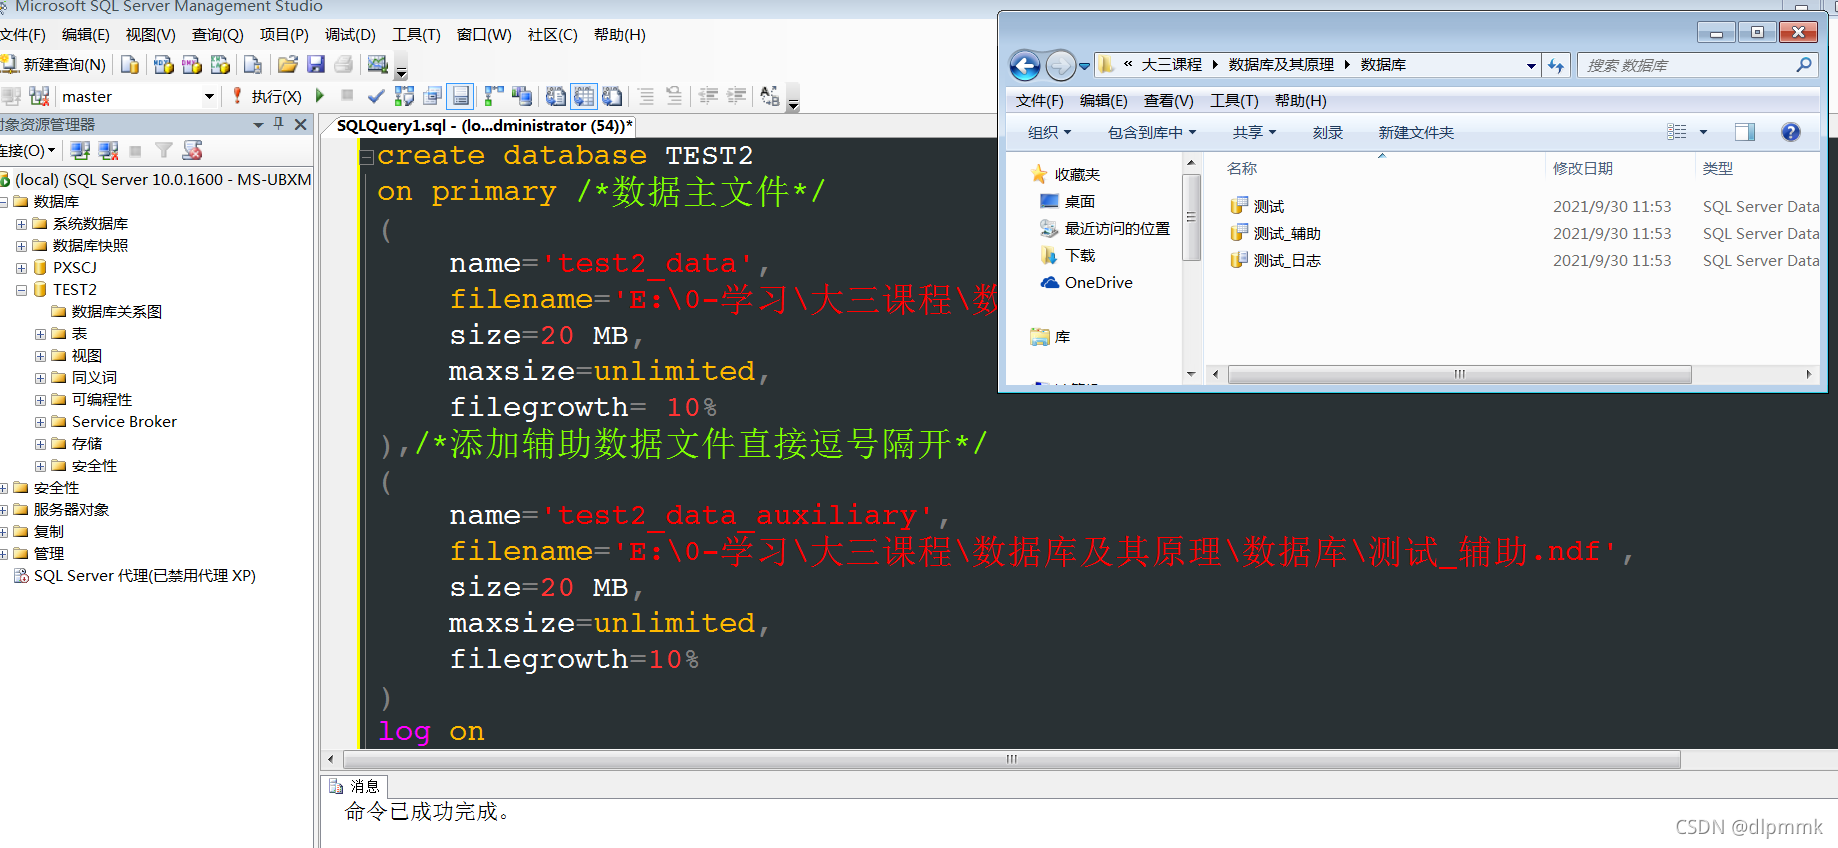Toggle IntelliSense enabled button
Screen dimensions: 1838x848
pos(460,96)
